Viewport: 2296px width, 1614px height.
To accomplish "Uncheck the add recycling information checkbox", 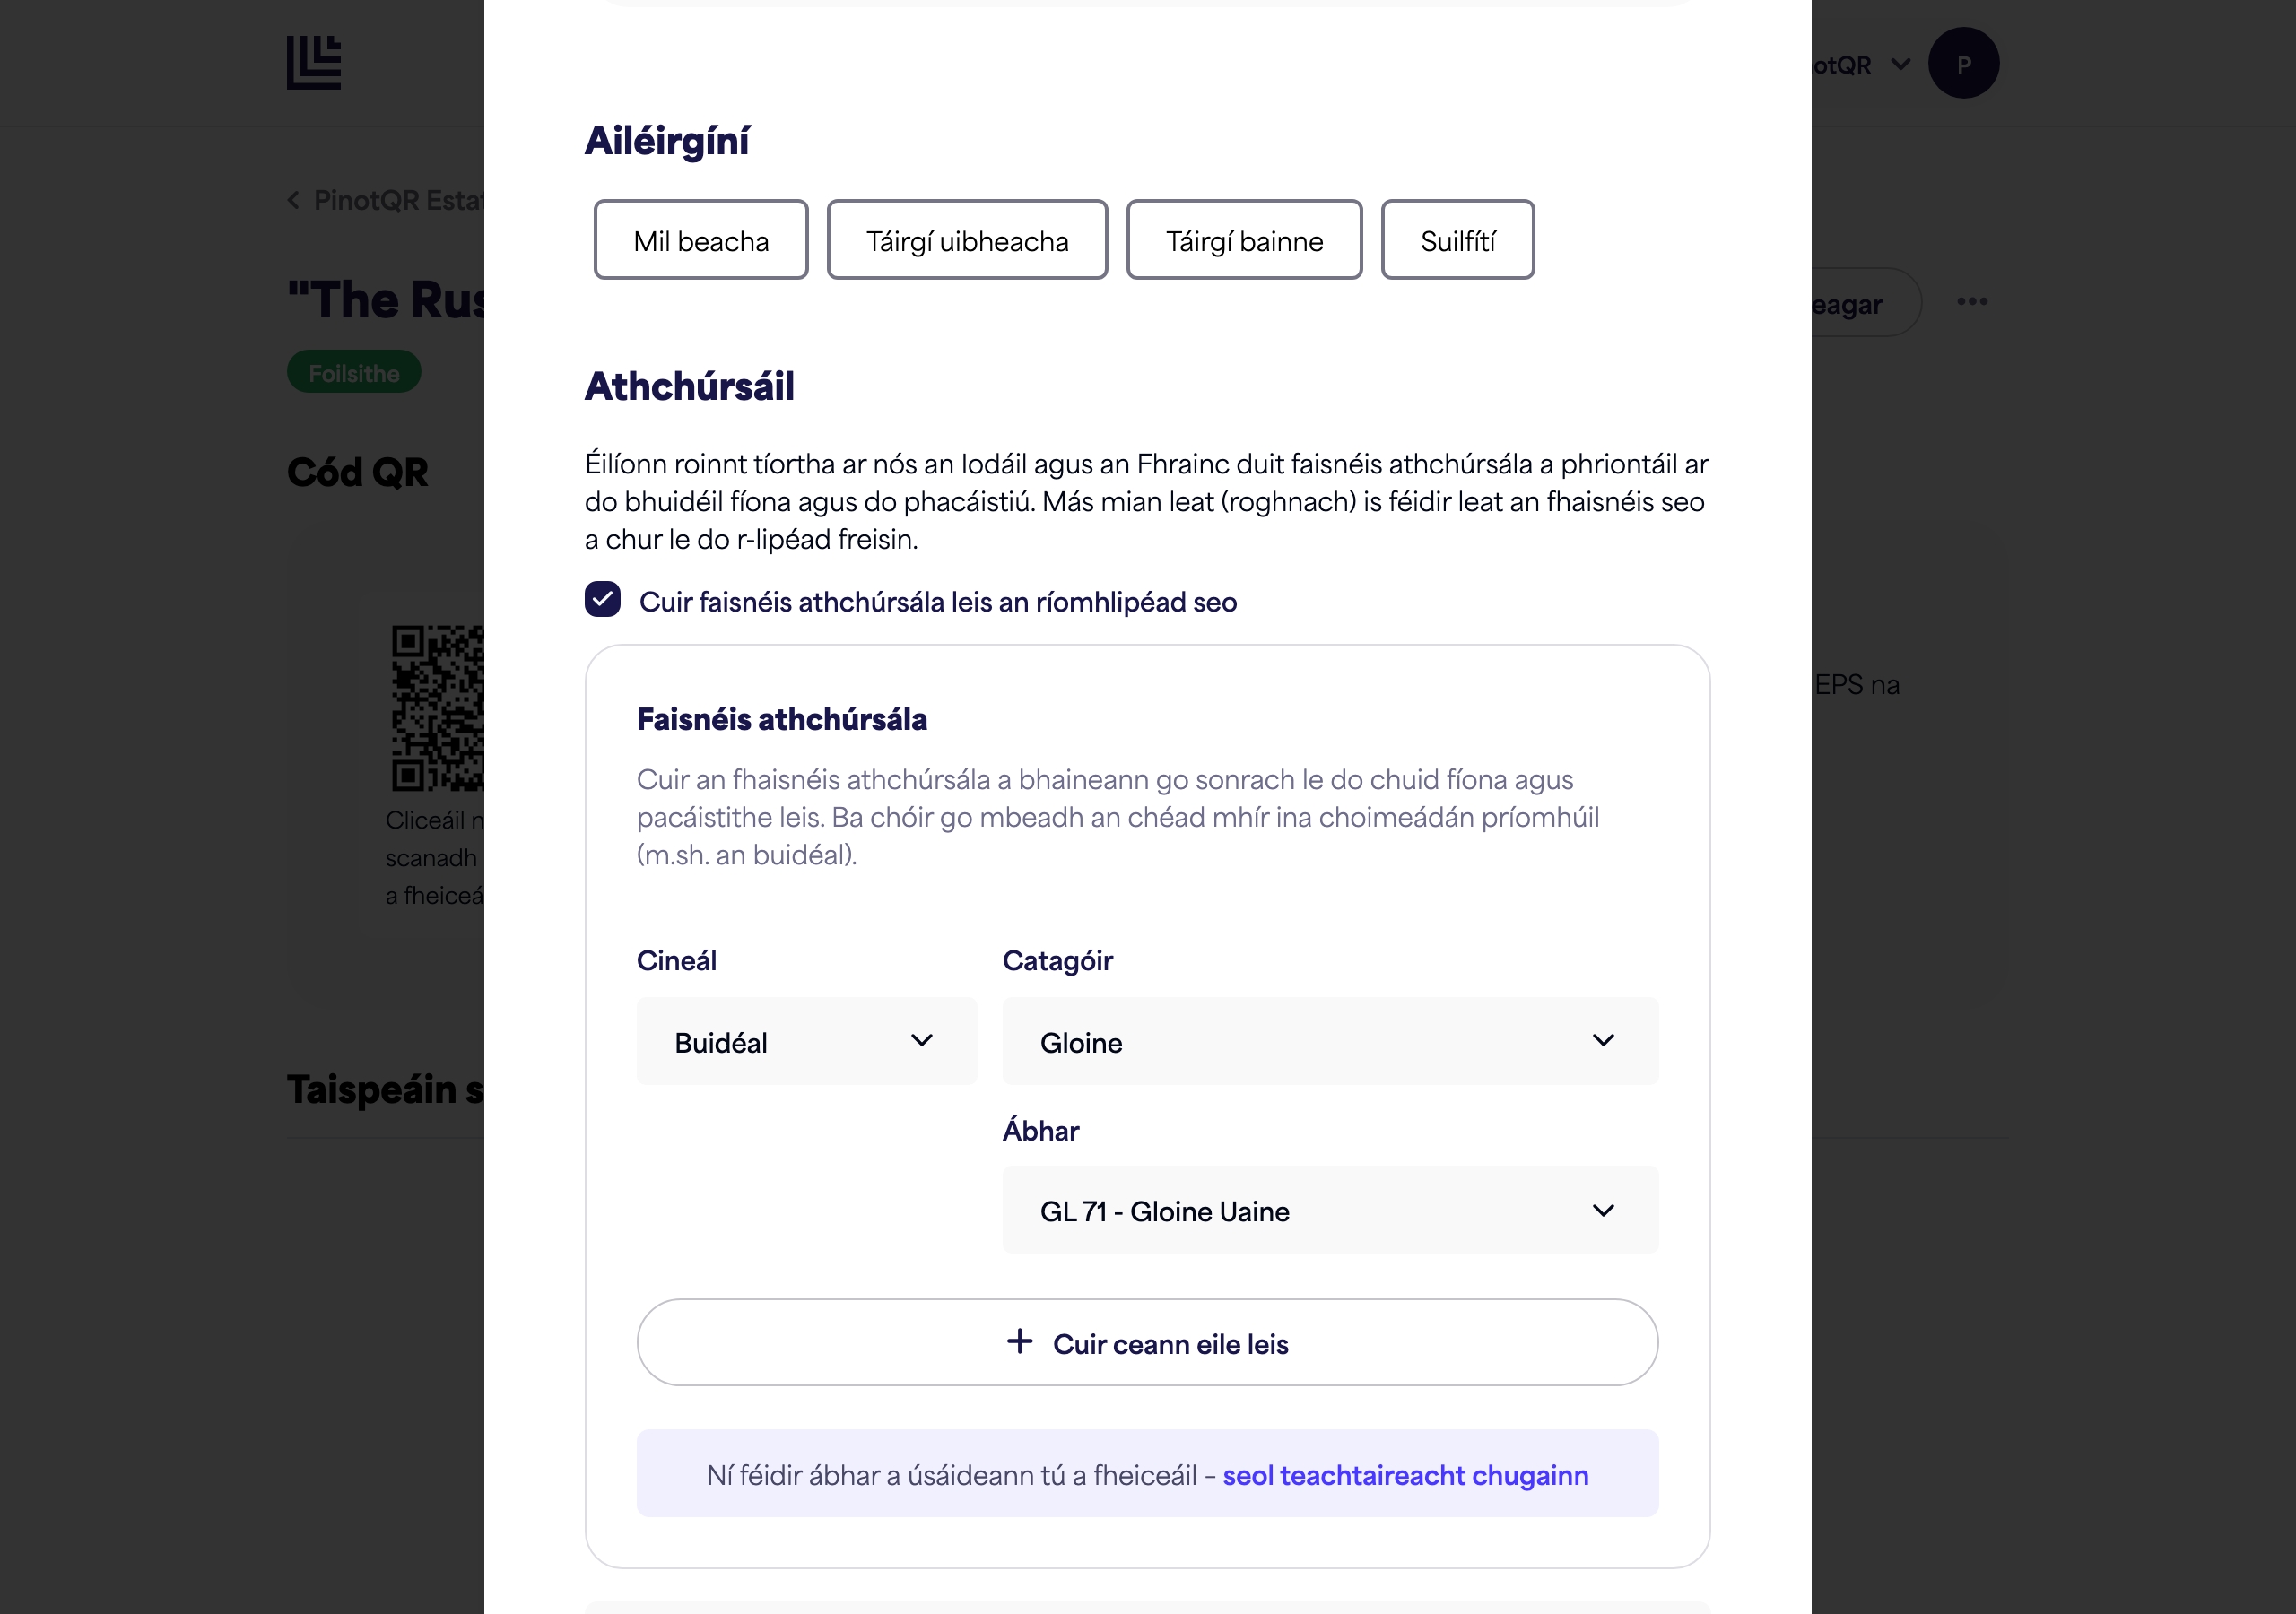I will [603, 600].
